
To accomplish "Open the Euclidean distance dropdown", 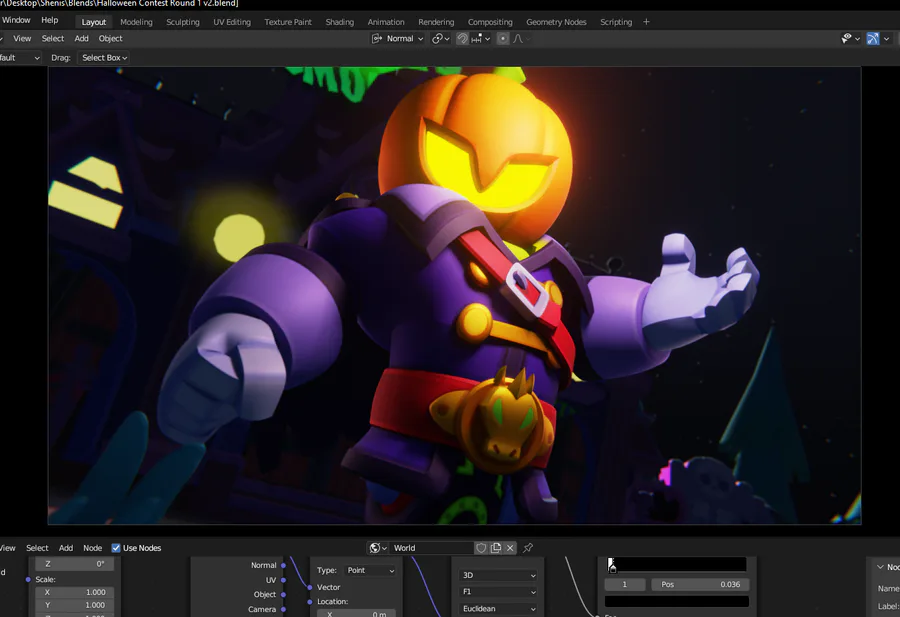I will coord(498,608).
